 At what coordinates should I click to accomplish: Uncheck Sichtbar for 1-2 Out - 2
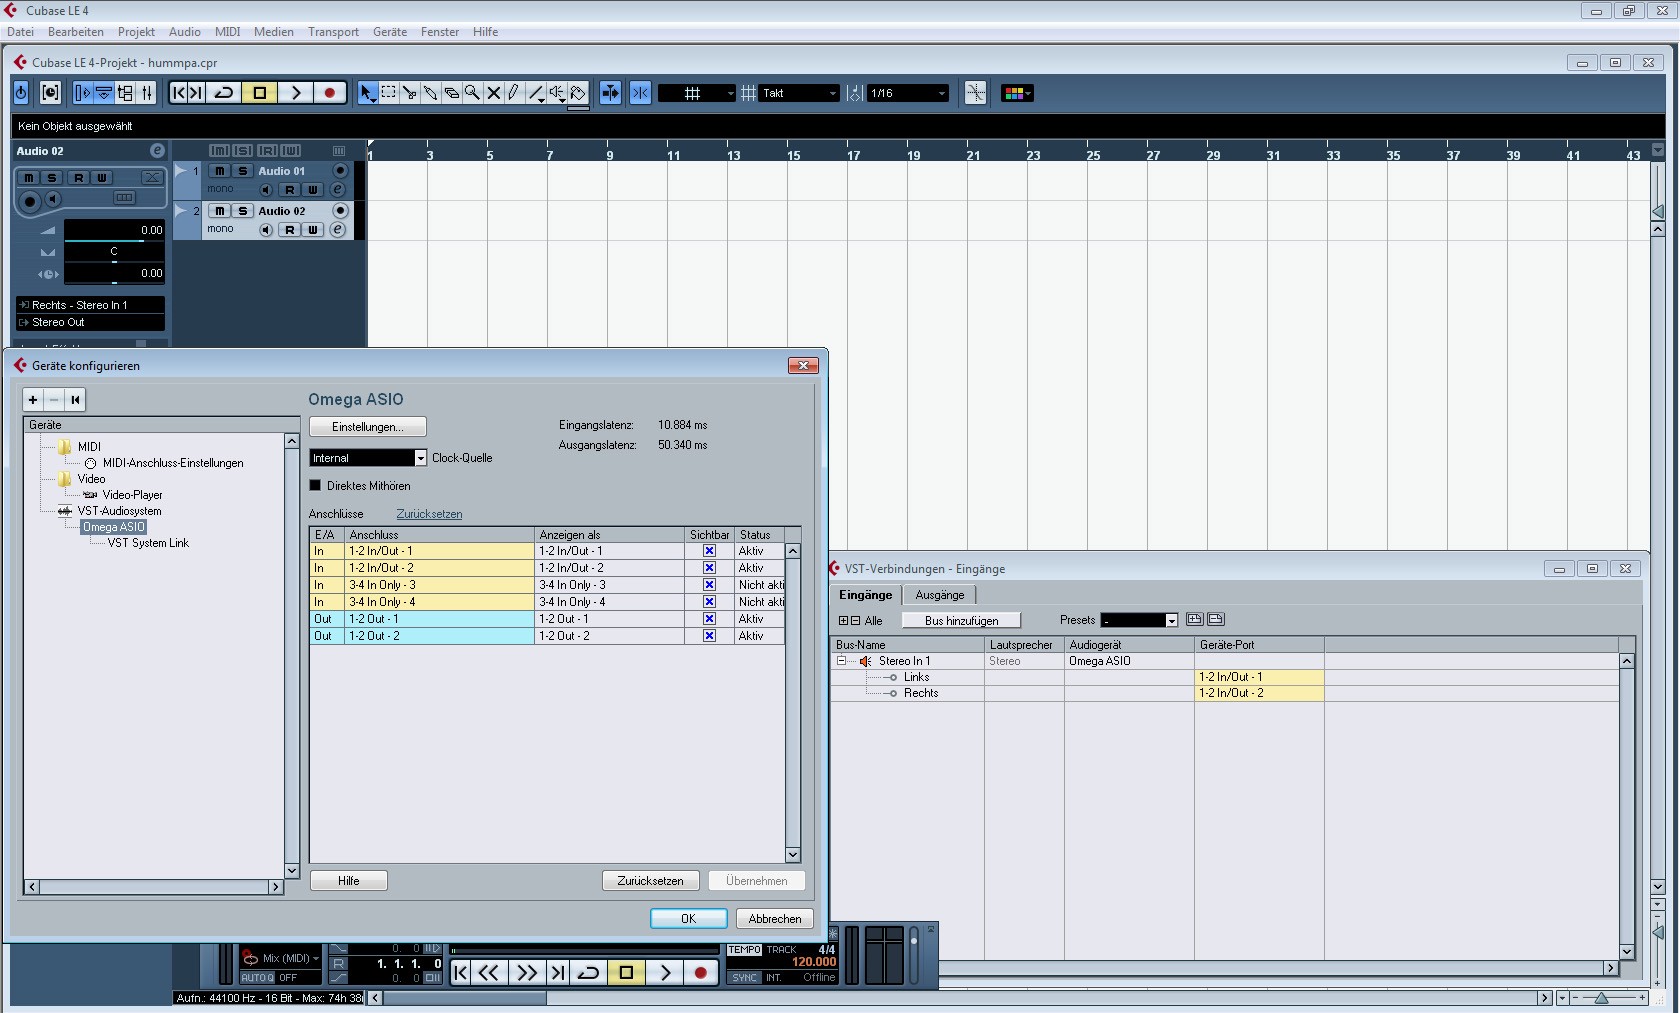pos(709,636)
